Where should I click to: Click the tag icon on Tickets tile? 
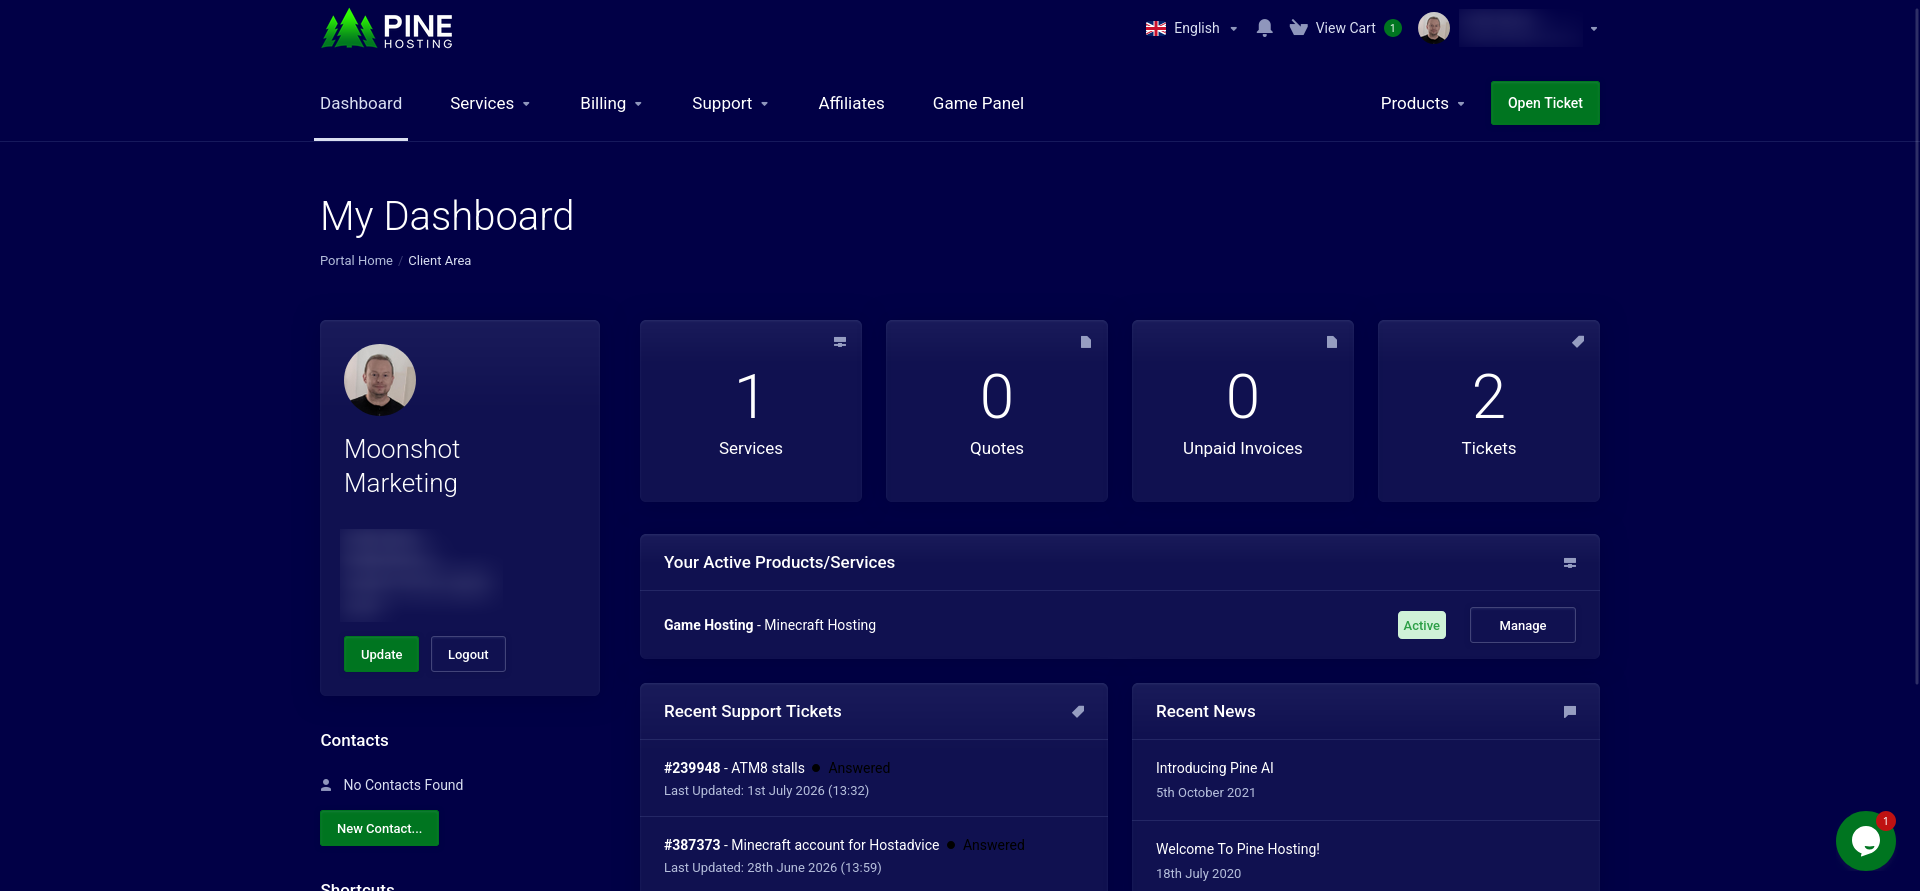click(x=1578, y=342)
